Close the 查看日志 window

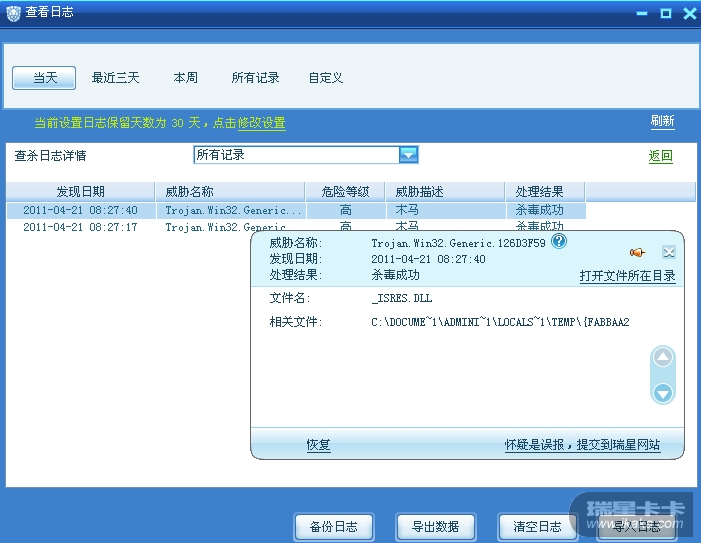[x=690, y=13]
